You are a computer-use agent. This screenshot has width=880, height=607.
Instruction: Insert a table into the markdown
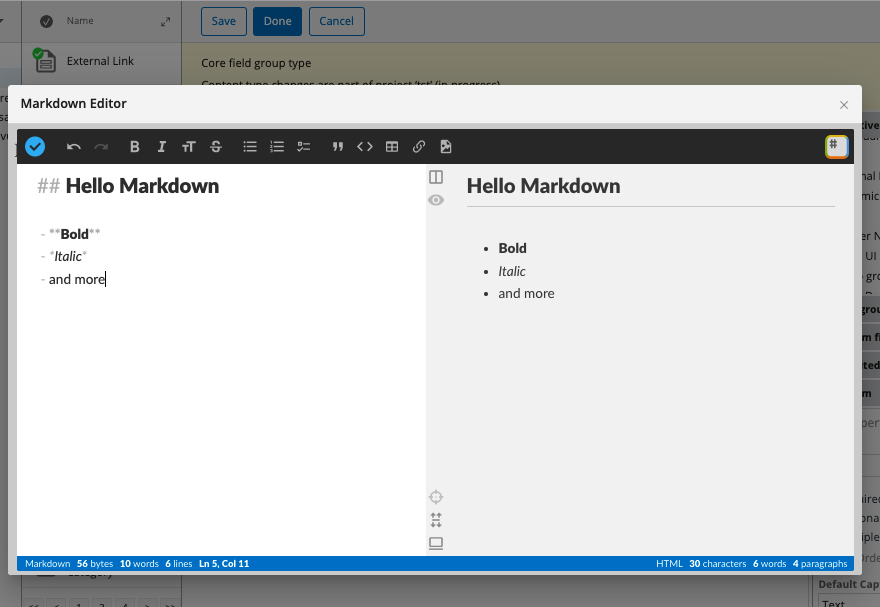[391, 146]
